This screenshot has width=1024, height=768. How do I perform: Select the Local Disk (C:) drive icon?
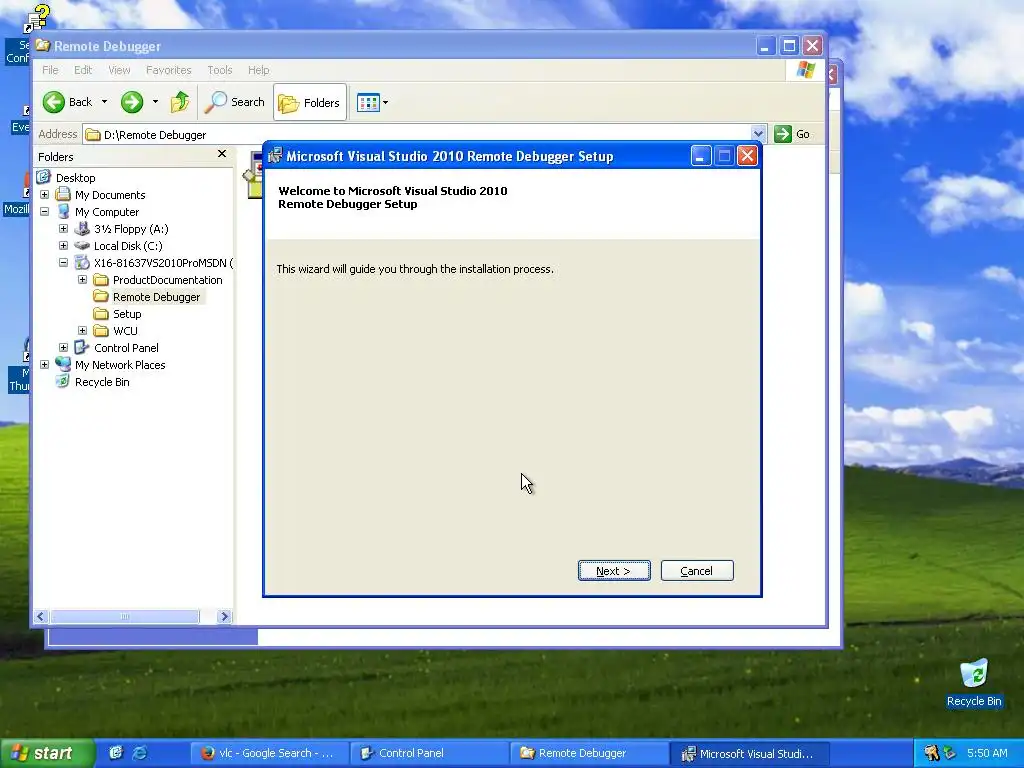(x=82, y=246)
